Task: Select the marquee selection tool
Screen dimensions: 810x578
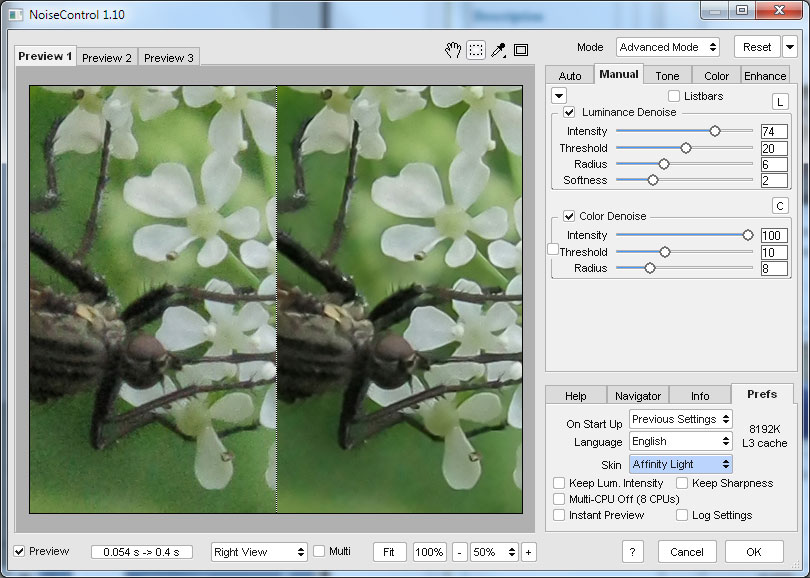Action: click(x=476, y=50)
